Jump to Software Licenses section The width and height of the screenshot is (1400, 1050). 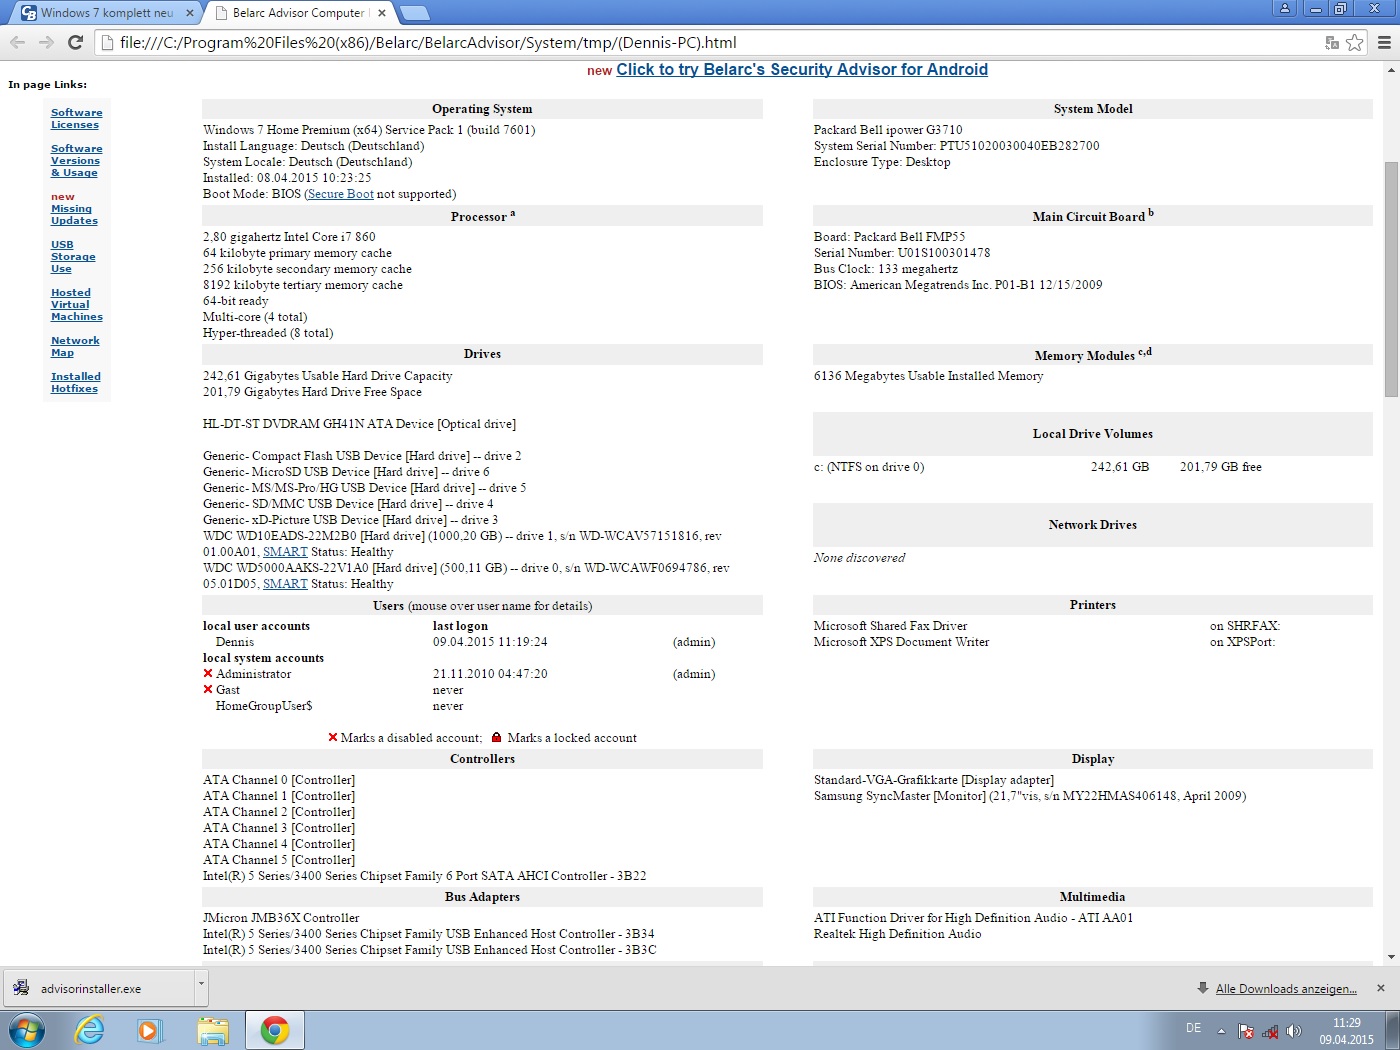coord(76,119)
